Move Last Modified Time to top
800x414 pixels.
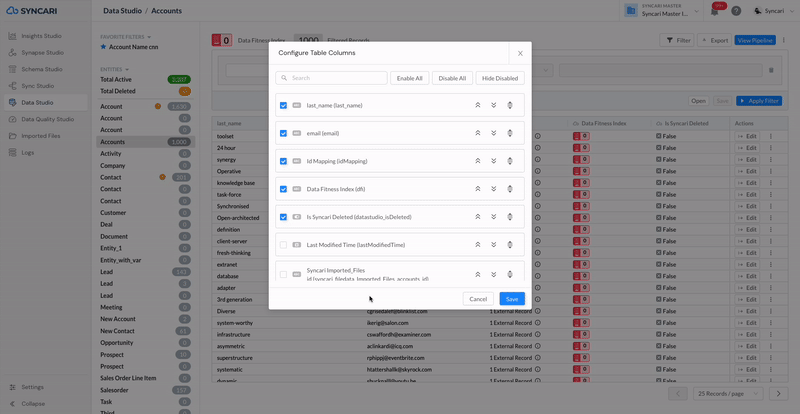[x=478, y=245]
